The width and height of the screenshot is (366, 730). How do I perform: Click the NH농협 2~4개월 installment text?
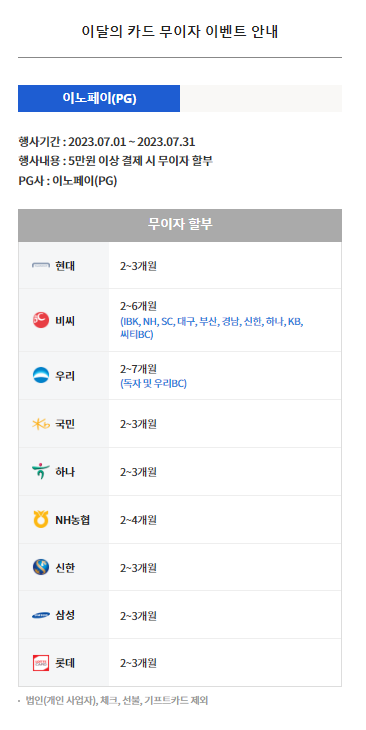[x=138, y=520]
